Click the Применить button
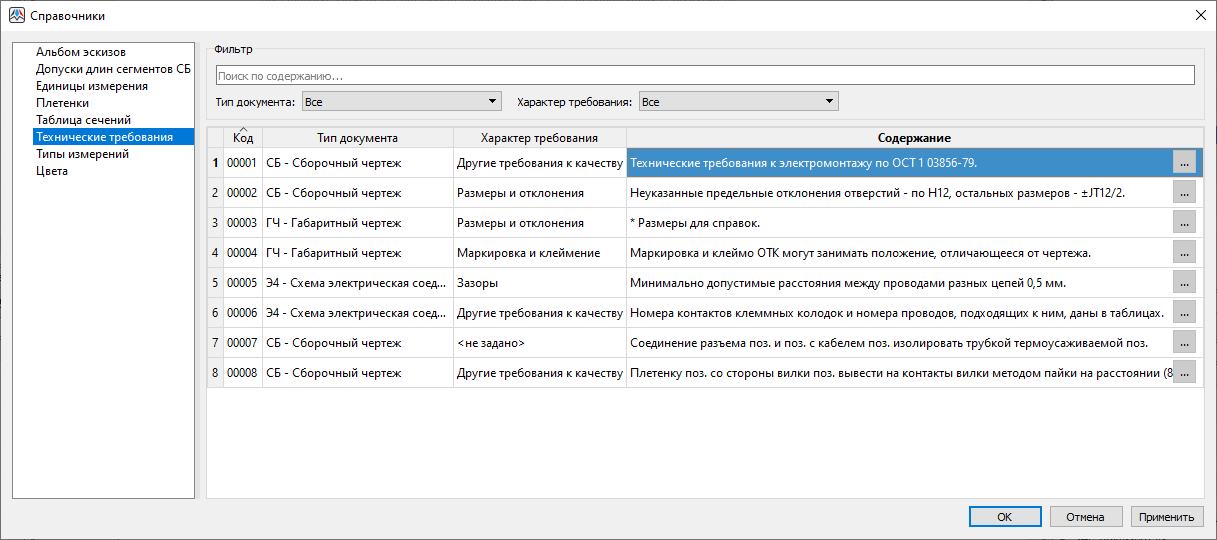 1167,516
